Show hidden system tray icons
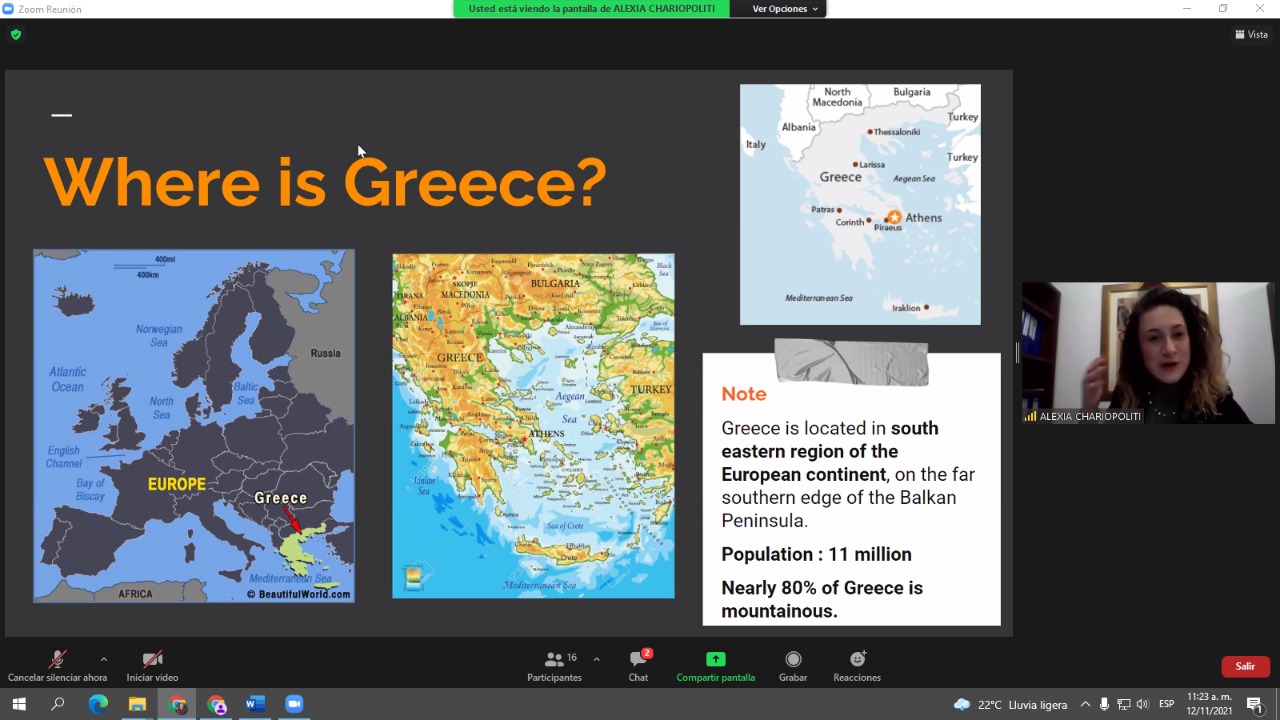The image size is (1280, 720). 1085,704
